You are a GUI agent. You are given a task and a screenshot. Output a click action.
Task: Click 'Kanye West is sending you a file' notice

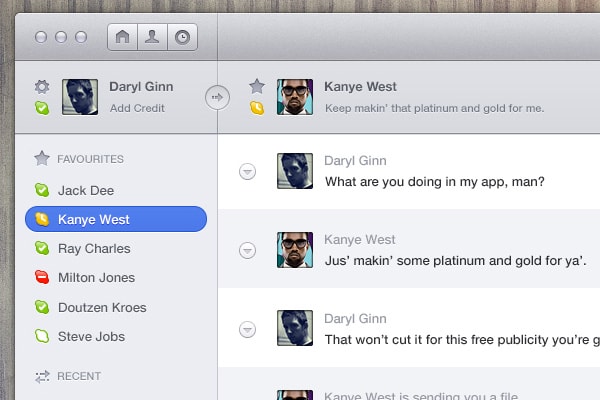(x=421, y=395)
